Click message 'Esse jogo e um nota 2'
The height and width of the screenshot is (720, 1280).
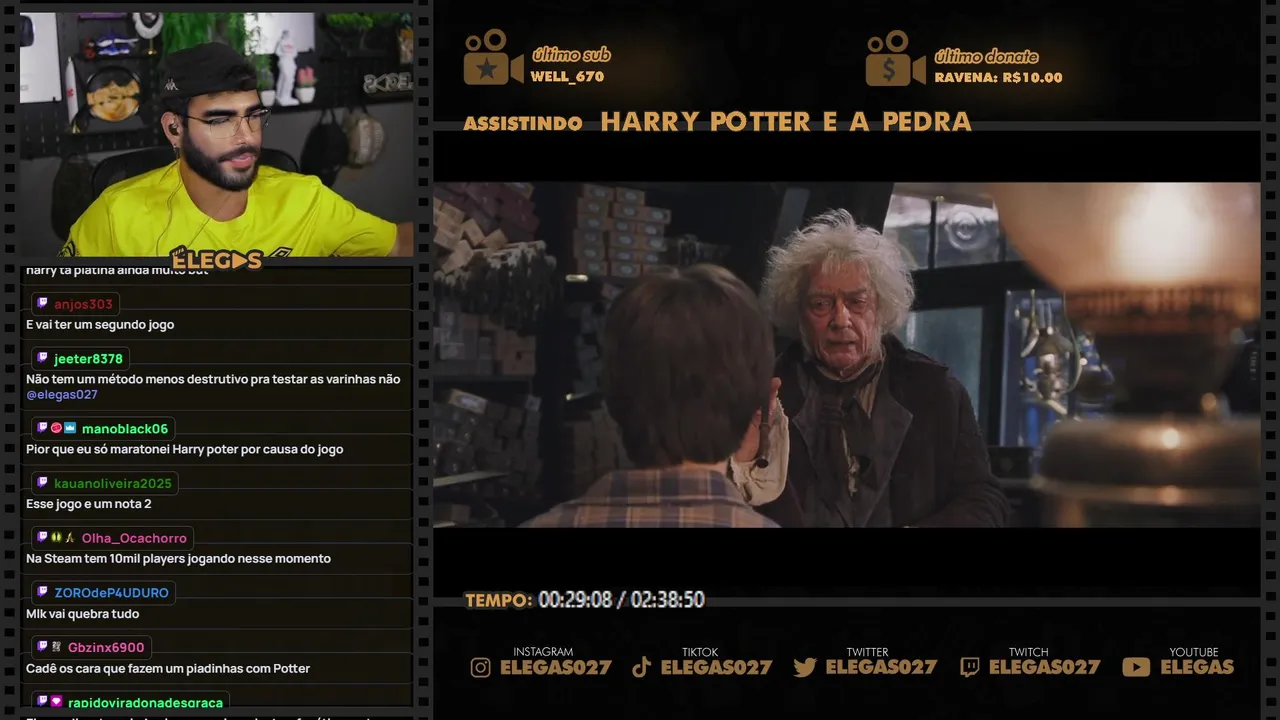(89, 504)
